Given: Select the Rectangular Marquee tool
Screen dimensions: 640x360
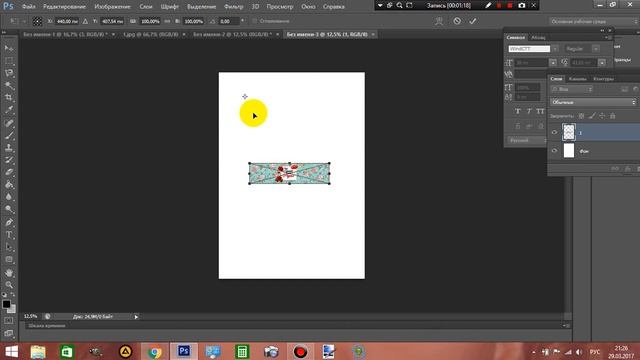Looking at the screenshot, I should pos(9,61).
